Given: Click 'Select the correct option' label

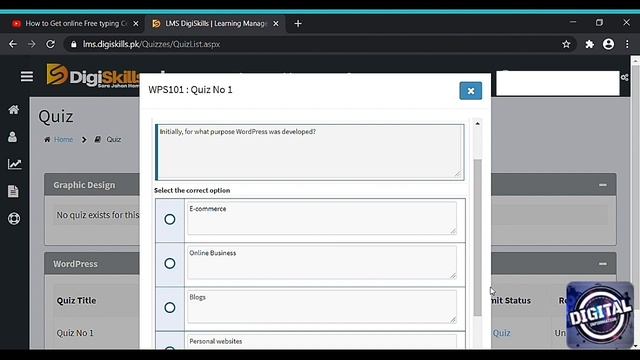Looking at the screenshot, I should point(192,190).
